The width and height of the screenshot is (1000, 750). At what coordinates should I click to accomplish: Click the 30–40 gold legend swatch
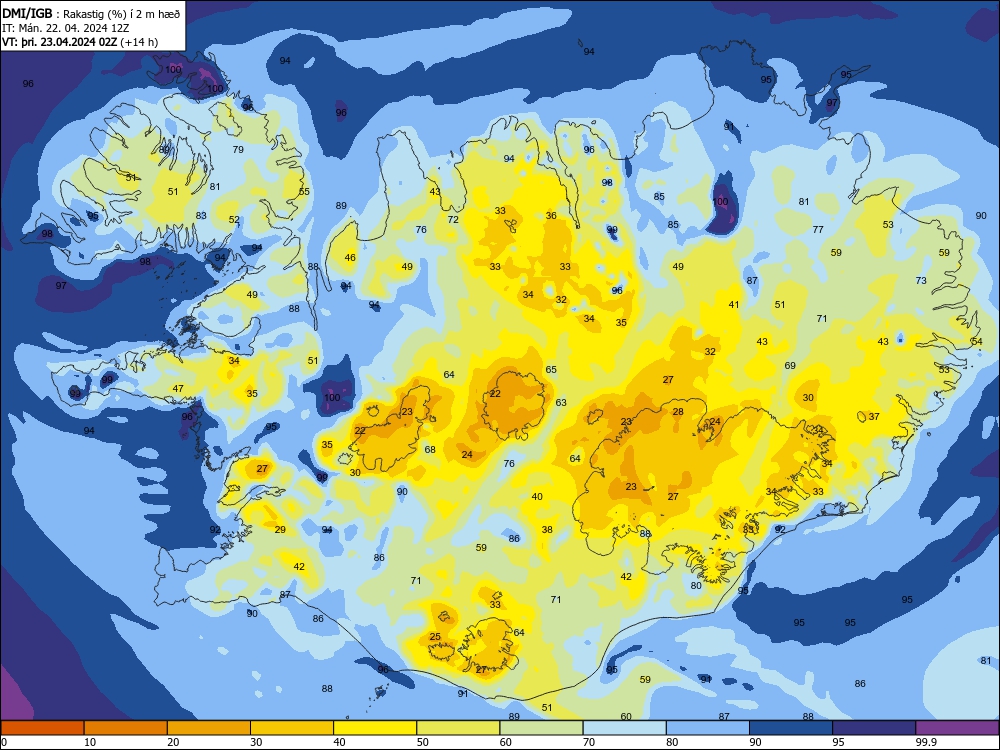292,728
